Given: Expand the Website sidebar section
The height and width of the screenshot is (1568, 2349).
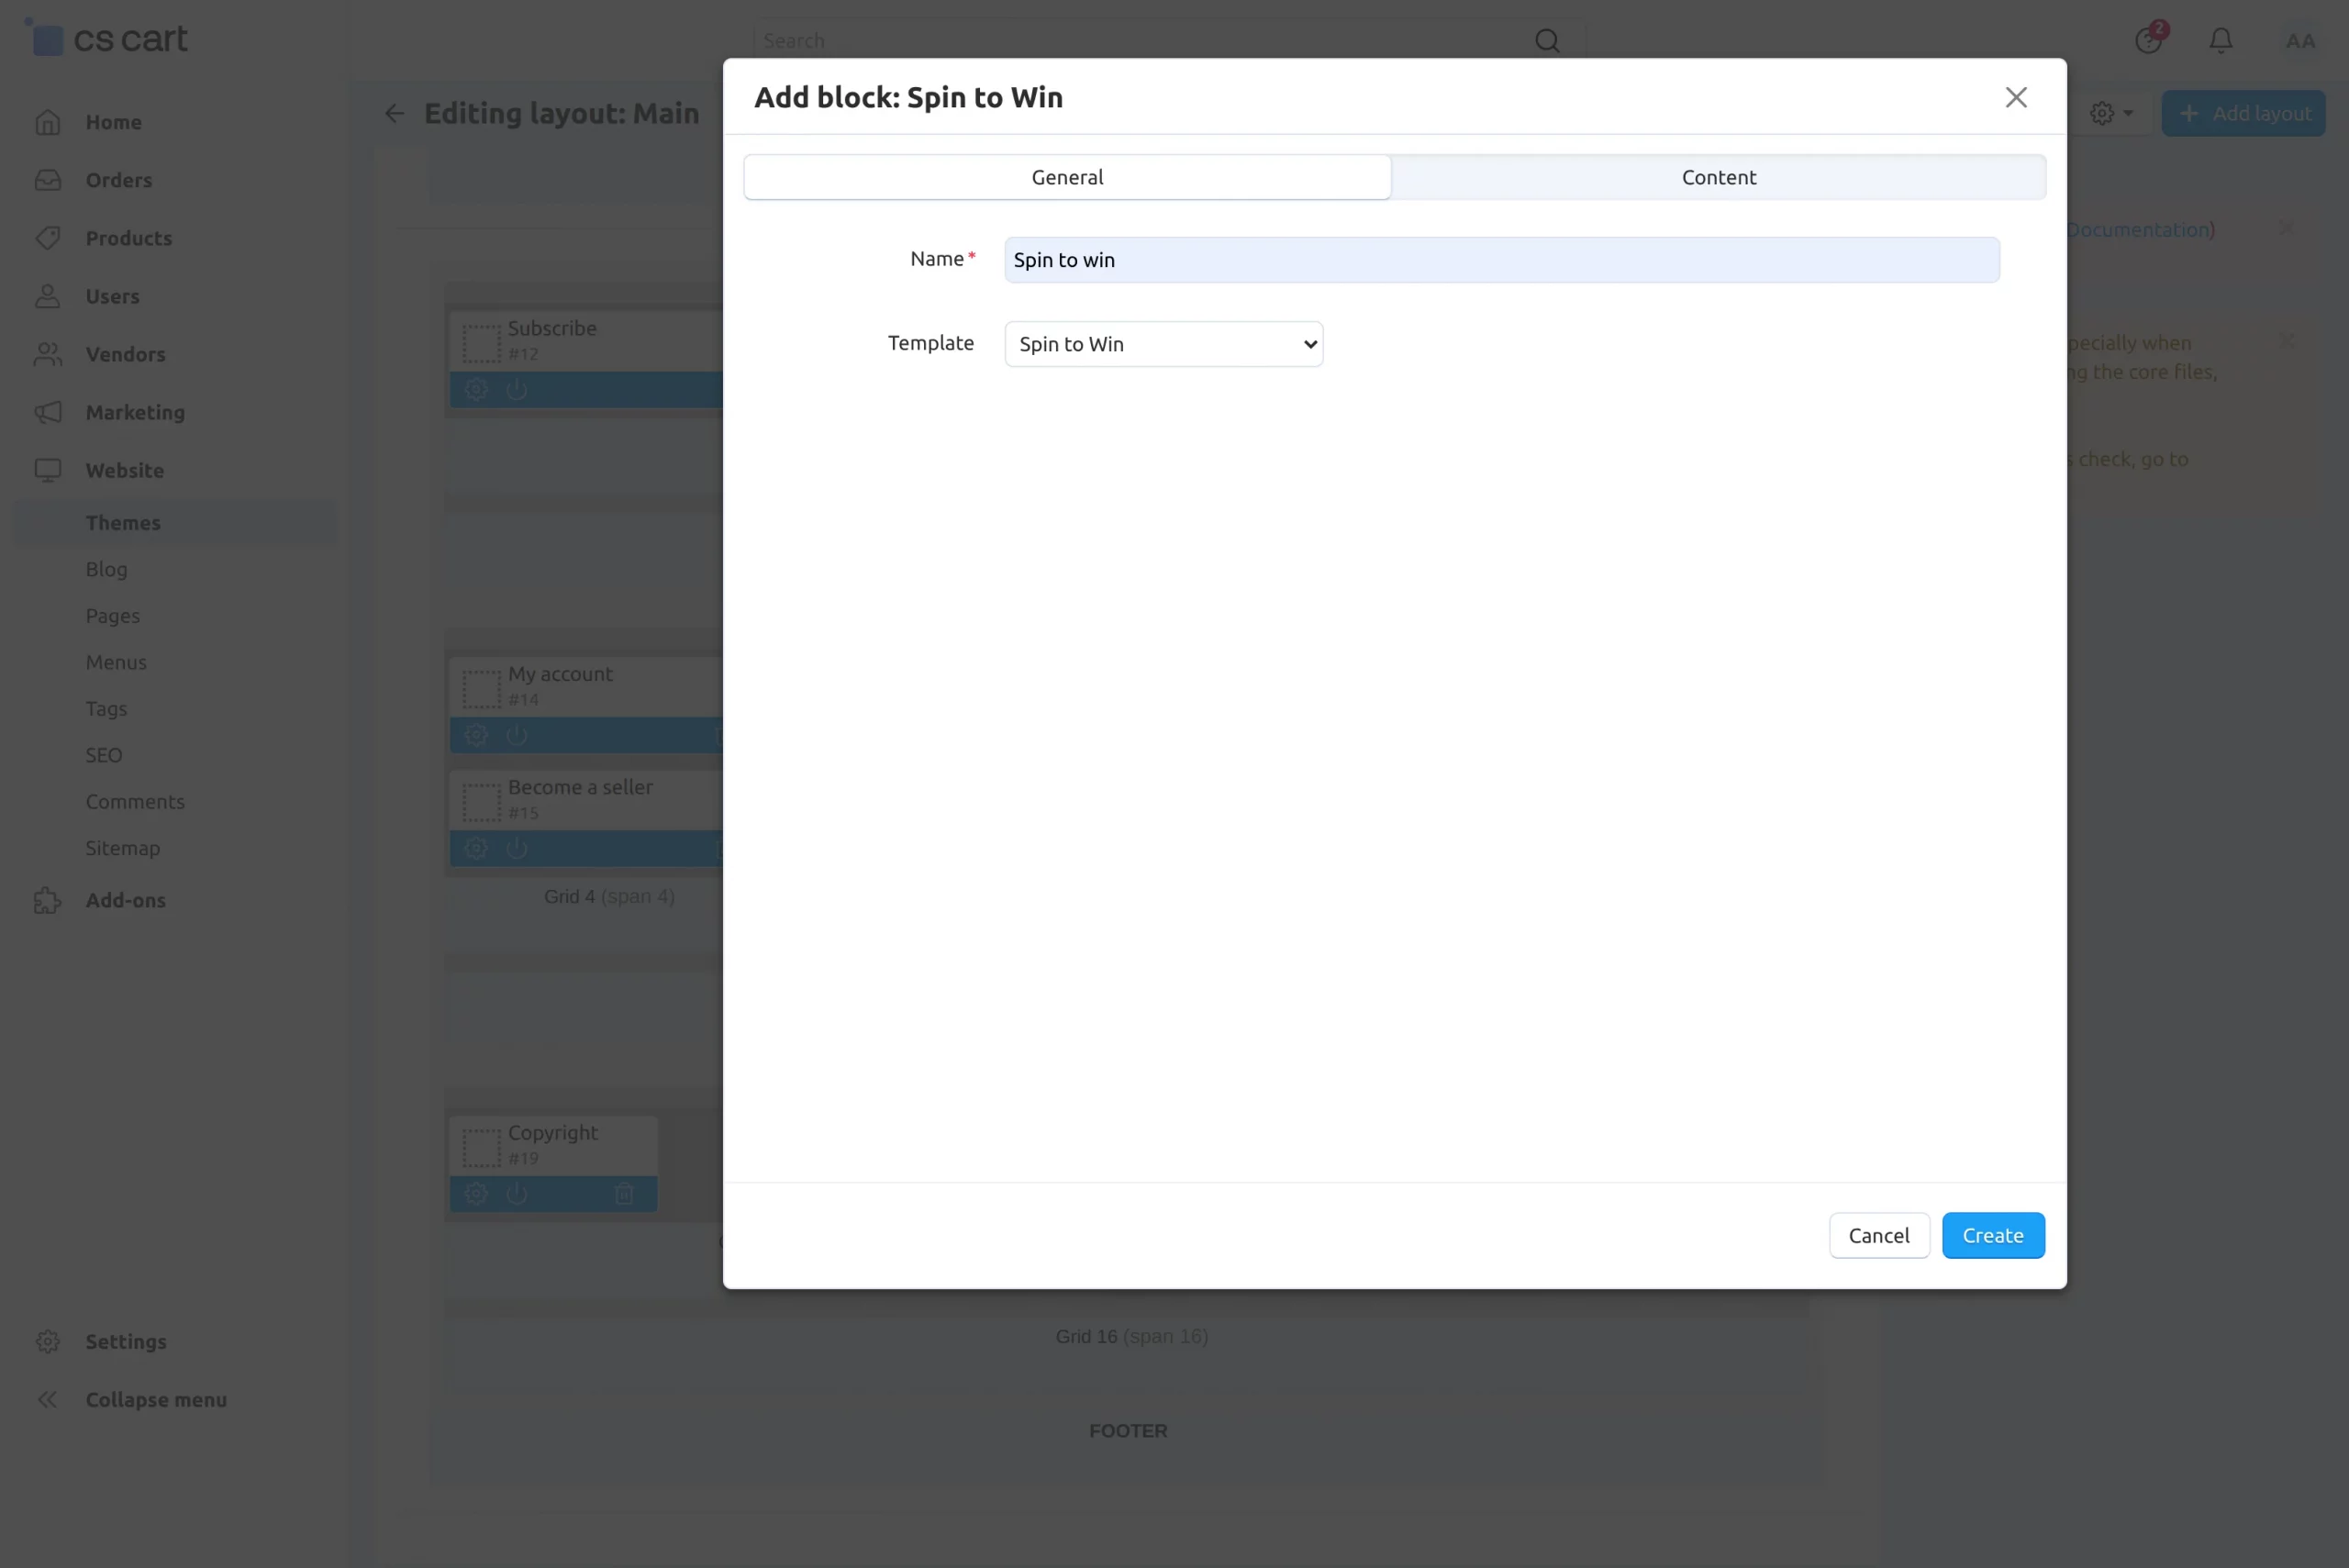Looking at the screenshot, I should 124,470.
